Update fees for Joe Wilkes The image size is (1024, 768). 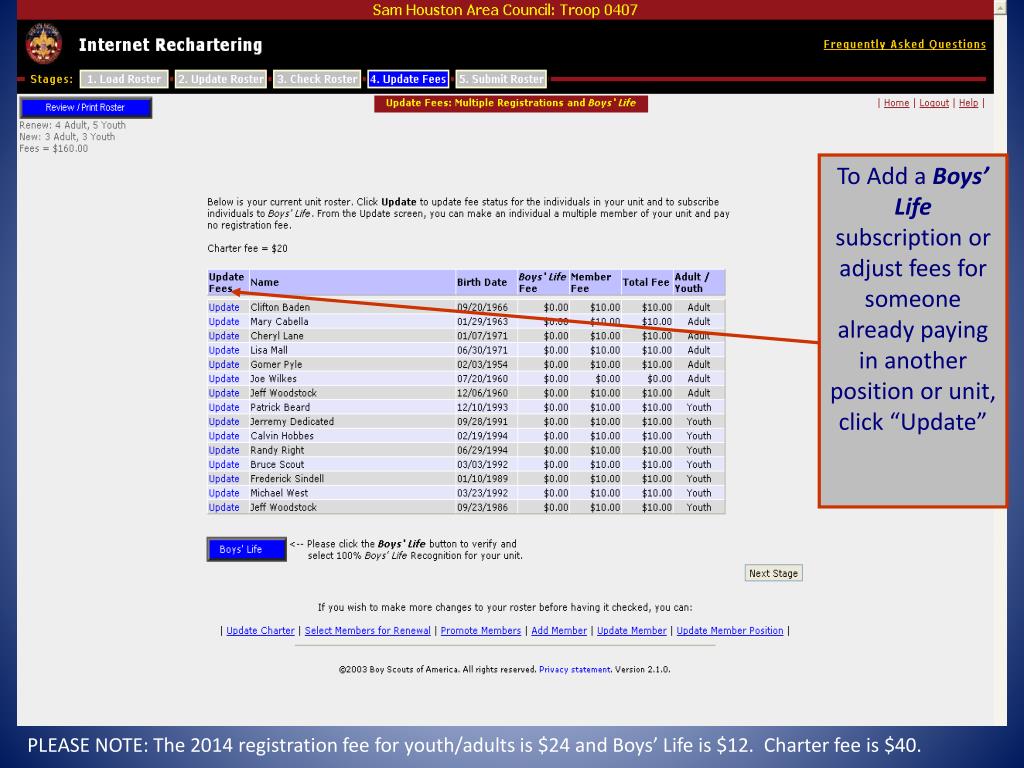(224, 379)
